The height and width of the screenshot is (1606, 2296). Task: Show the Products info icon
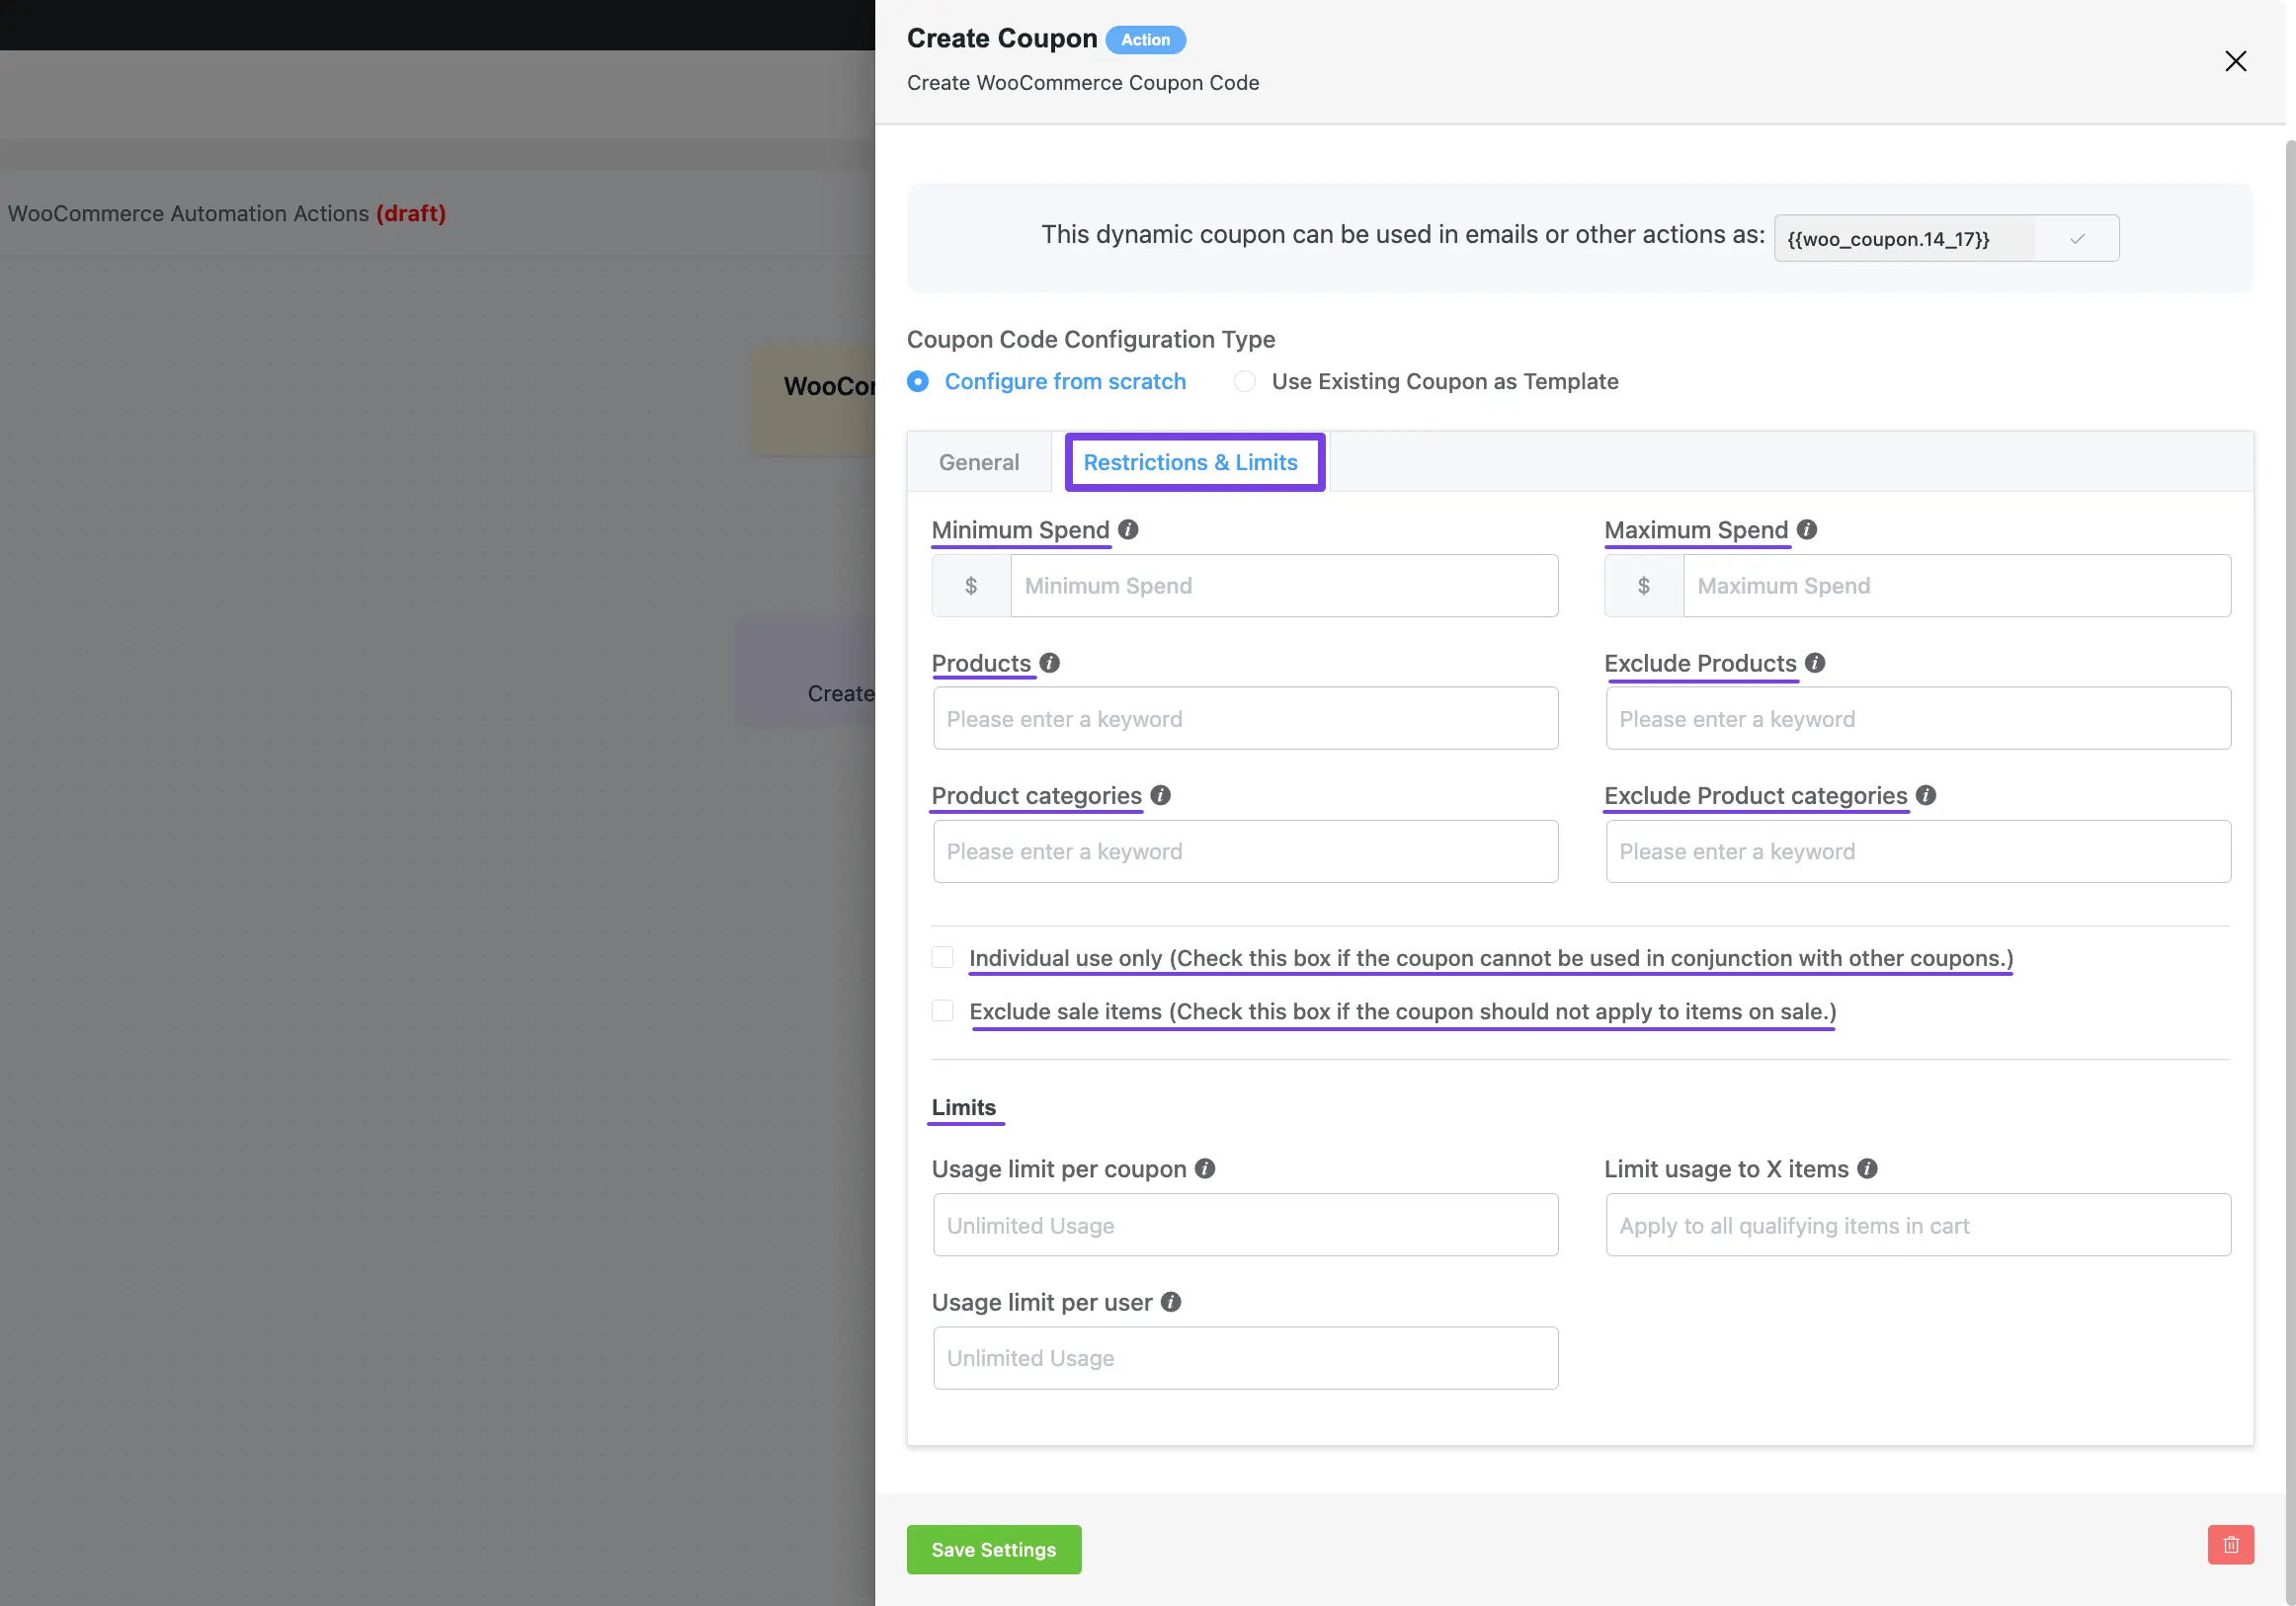(1049, 663)
